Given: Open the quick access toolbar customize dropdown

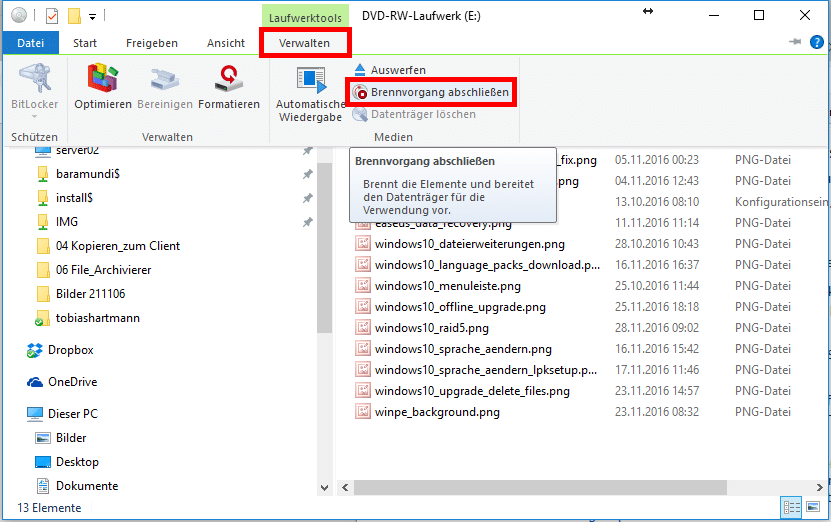Looking at the screenshot, I should click(92, 17).
